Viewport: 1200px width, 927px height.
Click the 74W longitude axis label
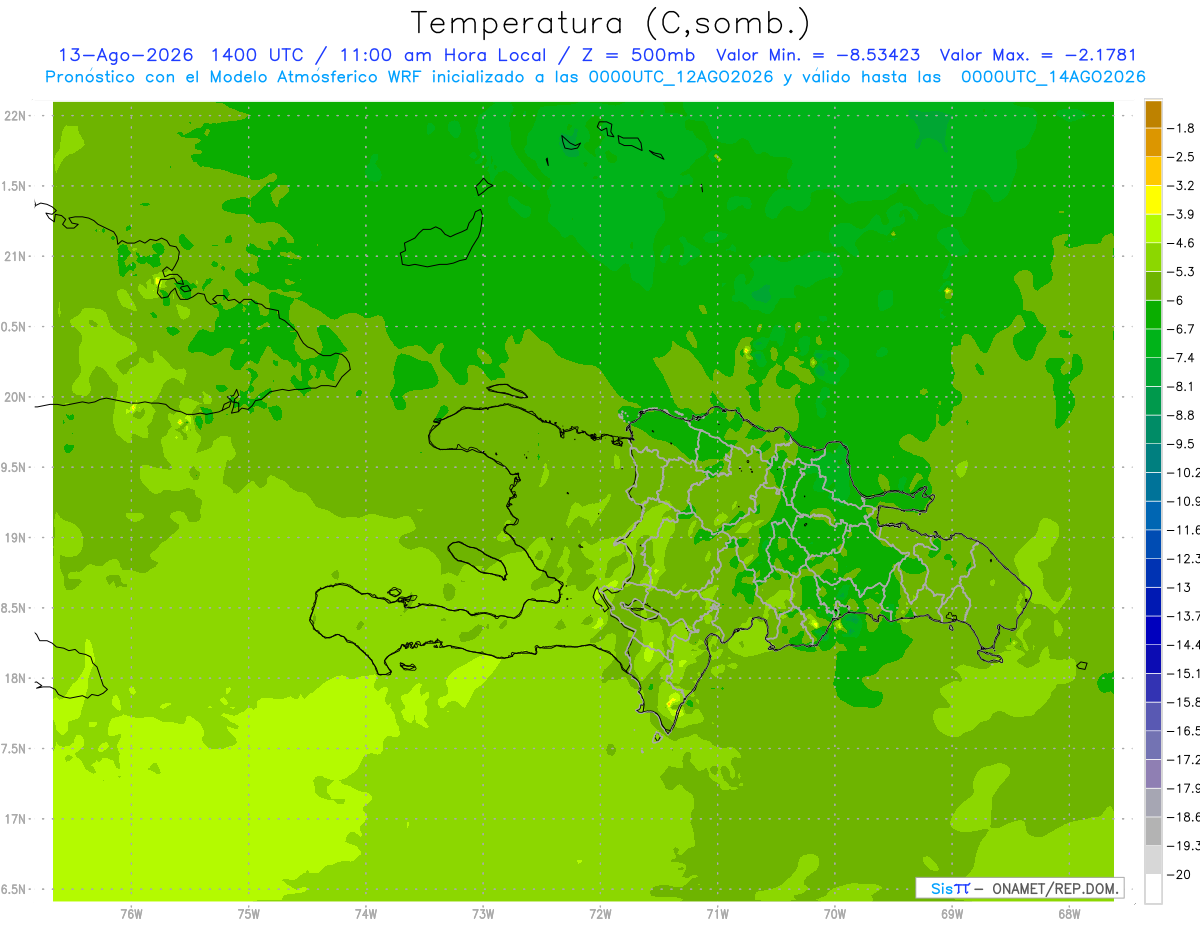pyautogui.click(x=366, y=914)
